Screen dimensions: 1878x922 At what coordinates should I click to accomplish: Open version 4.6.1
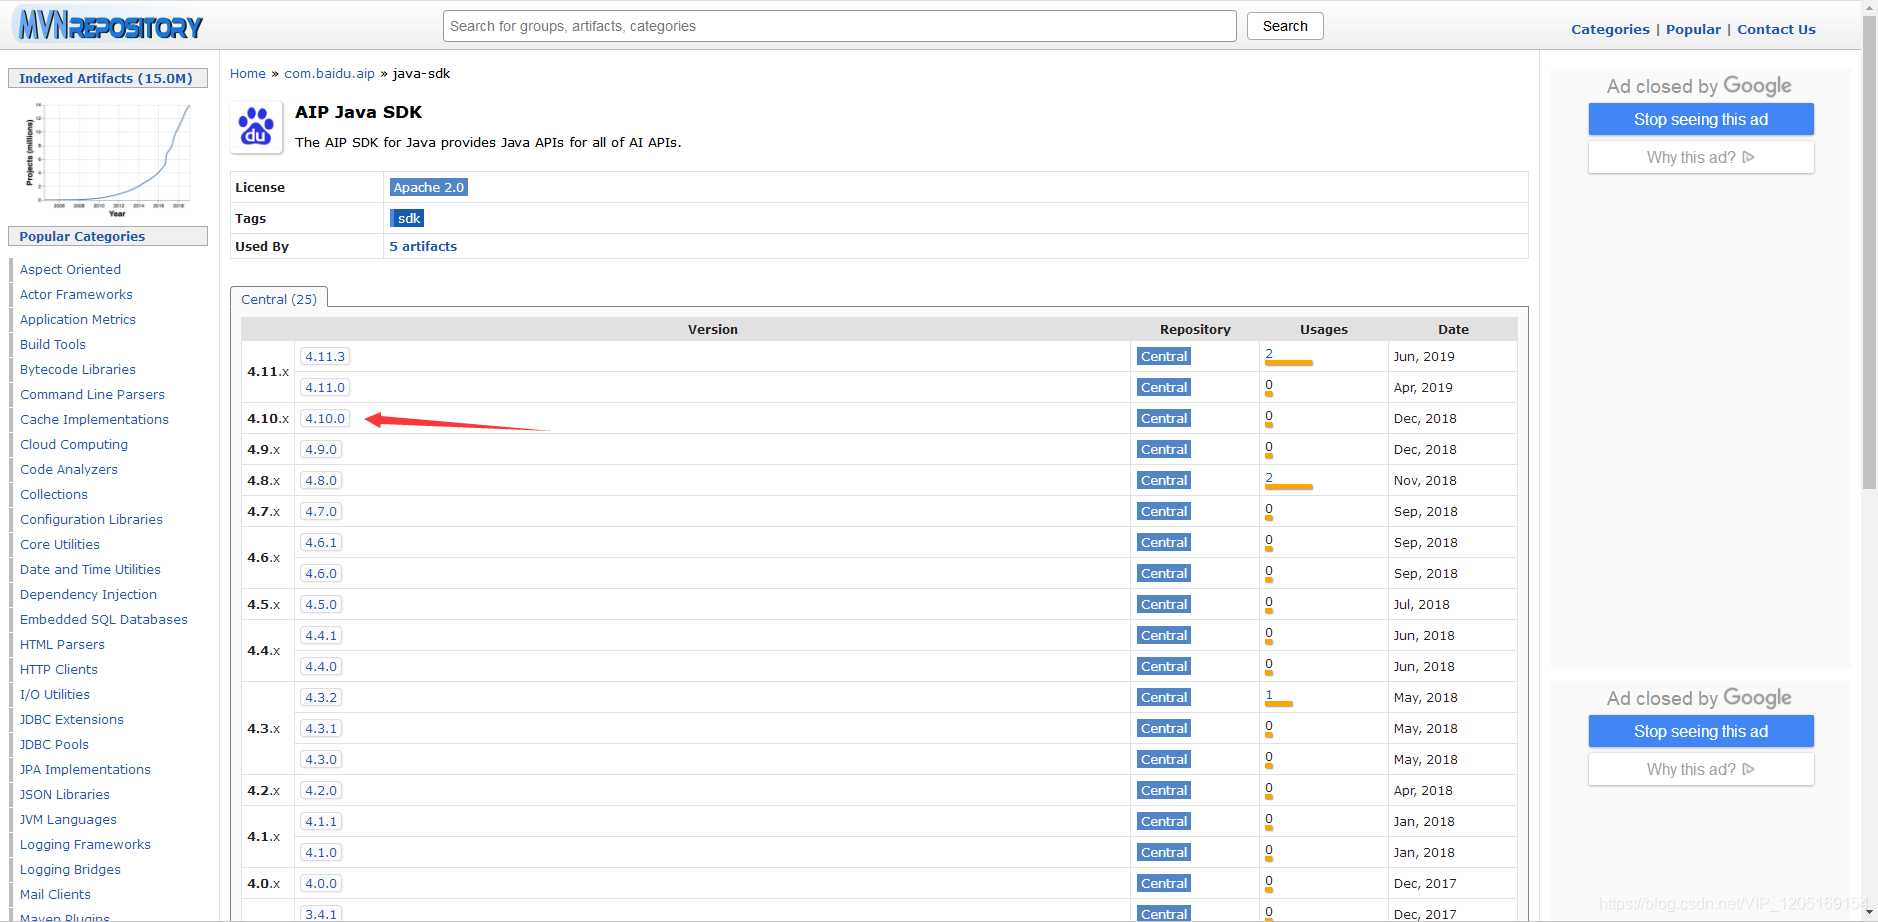point(321,542)
